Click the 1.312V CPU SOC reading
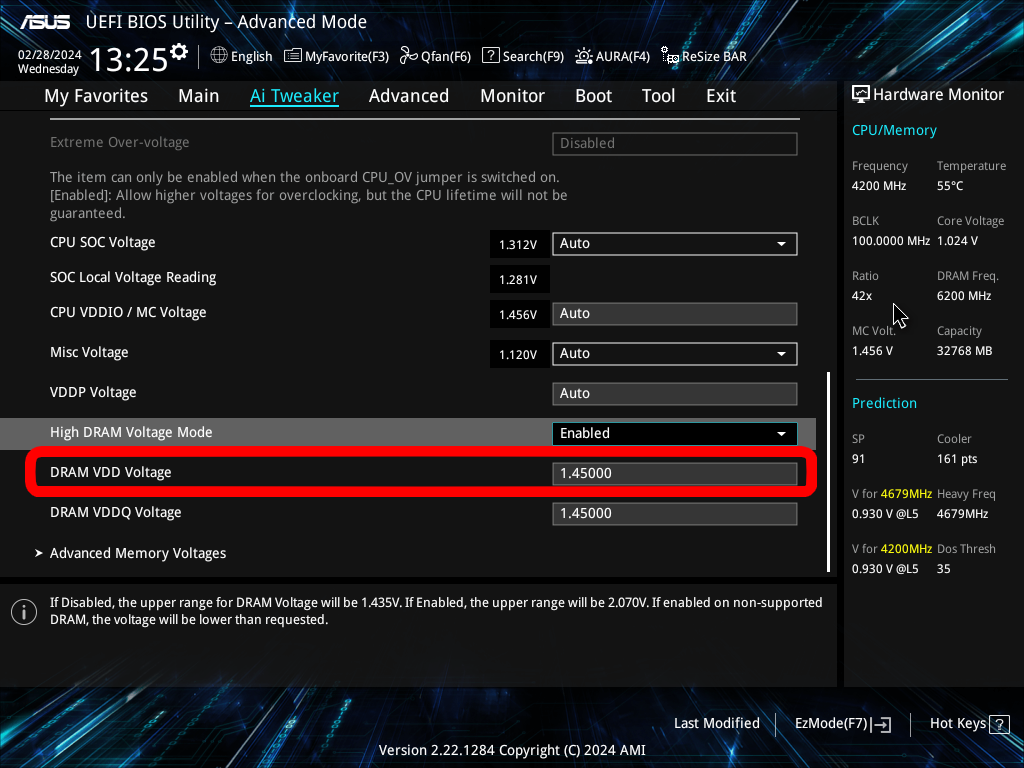 coord(518,244)
